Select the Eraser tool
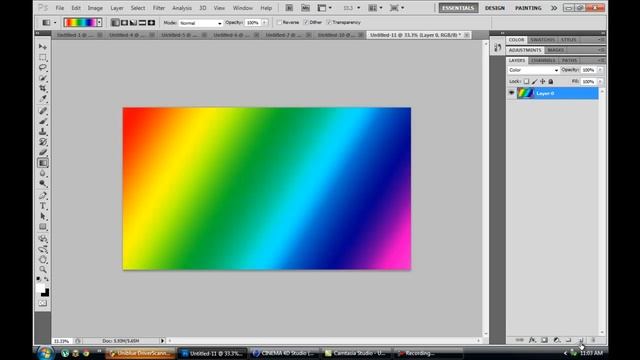Screen dimensions: 640x360 43,152
